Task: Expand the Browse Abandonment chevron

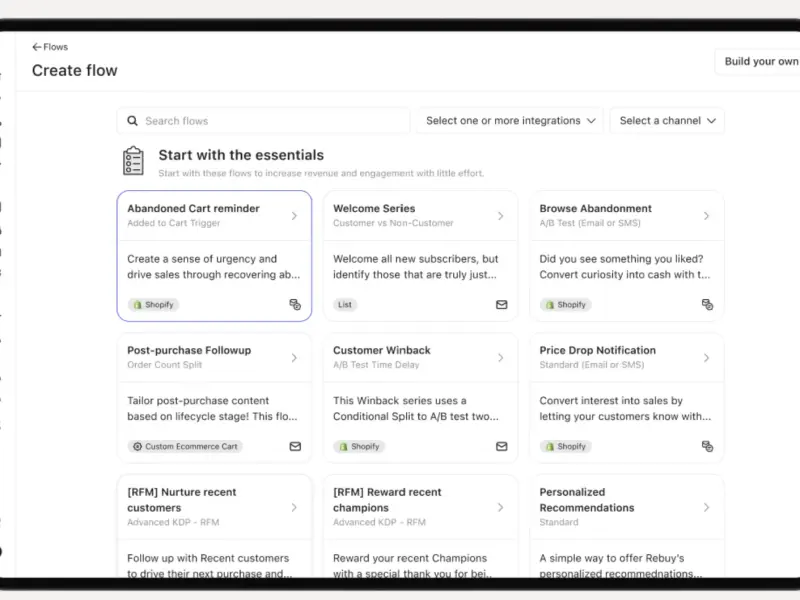Action: (x=707, y=216)
